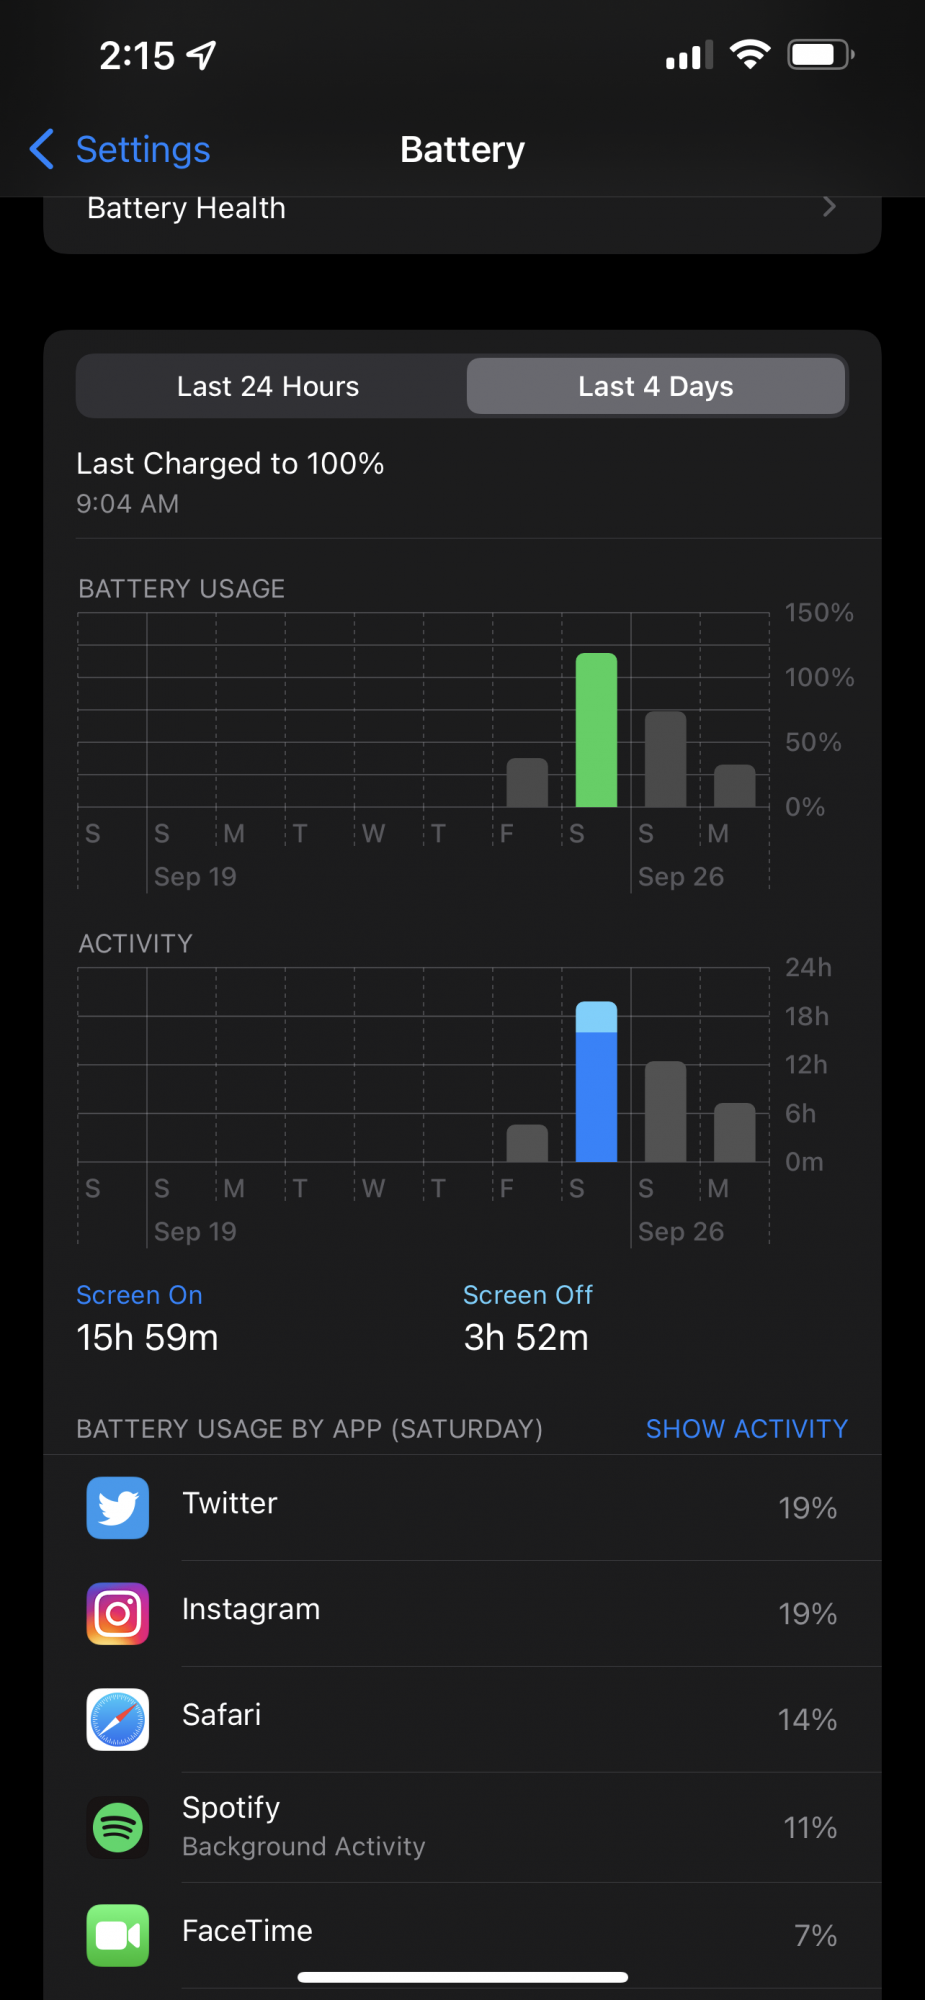Select the green Saturday battery usage bar
The height and width of the screenshot is (2000, 925).
tap(596, 730)
